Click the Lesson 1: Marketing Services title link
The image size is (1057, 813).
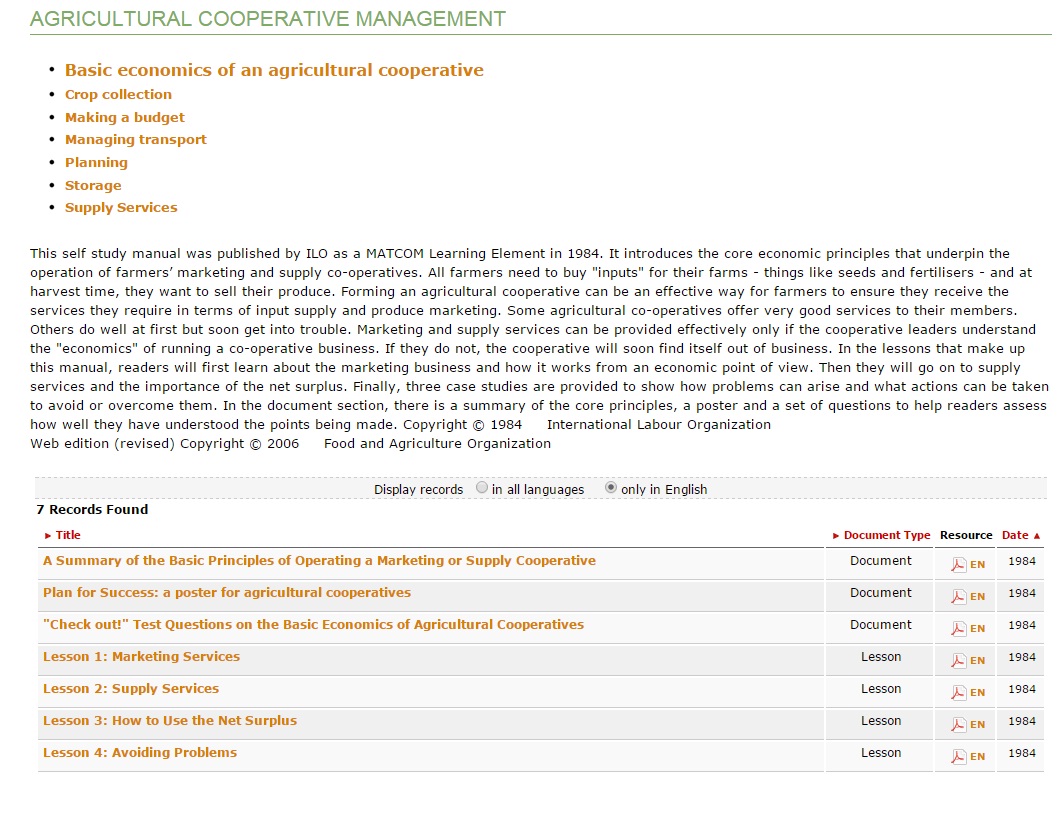[141, 657]
